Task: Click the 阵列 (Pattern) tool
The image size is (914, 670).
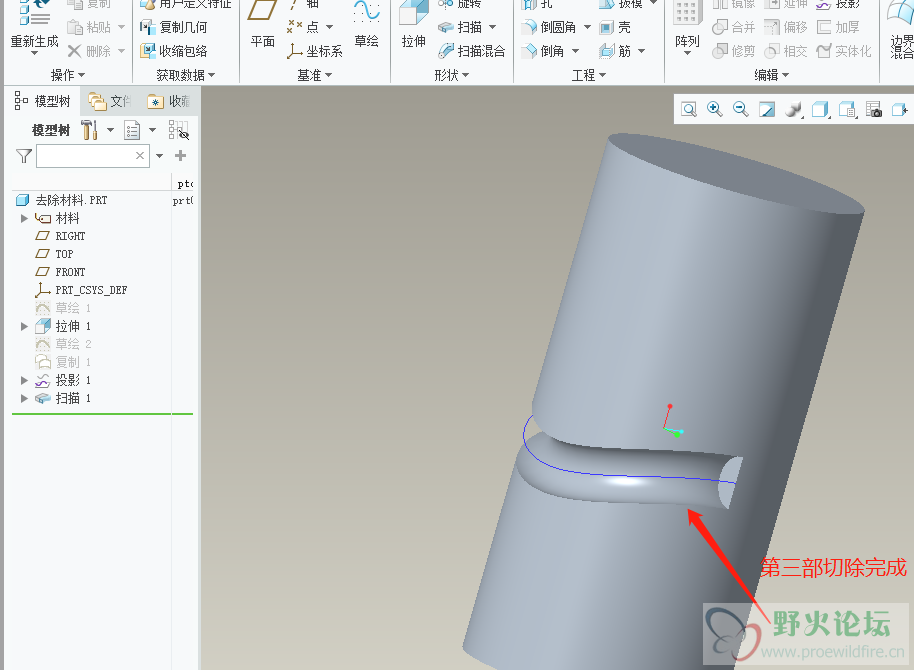Action: (x=687, y=26)
